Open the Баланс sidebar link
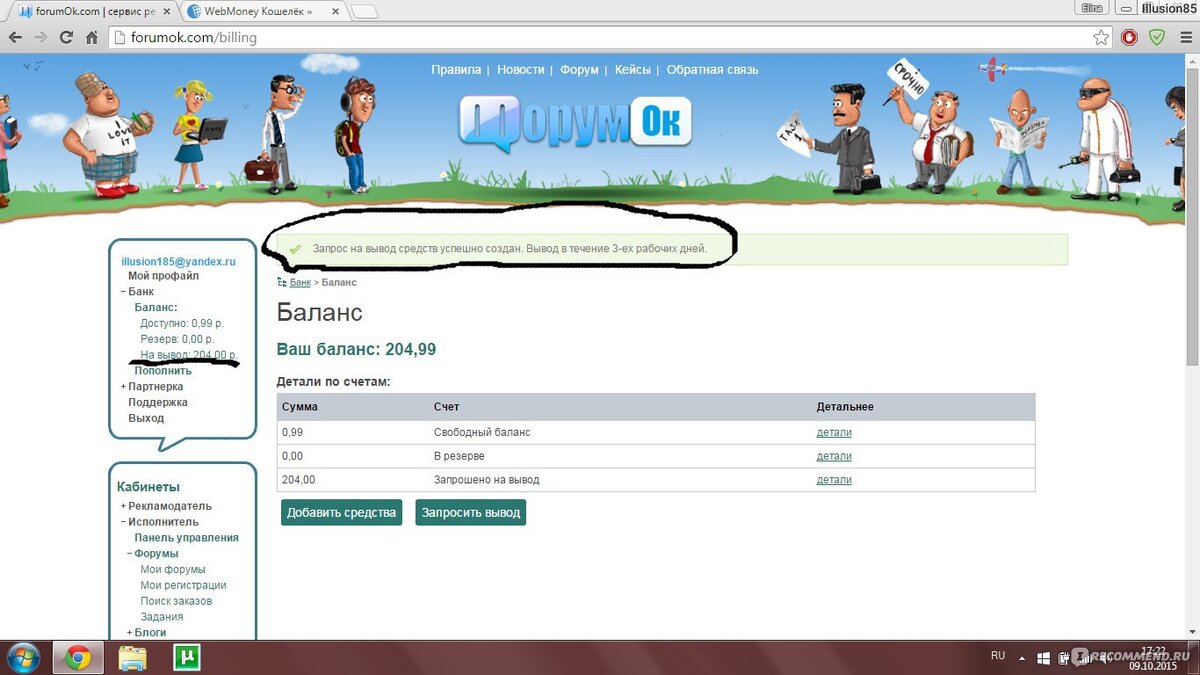The height and width of the screenshot is (675, 1200). pos(155,307)
